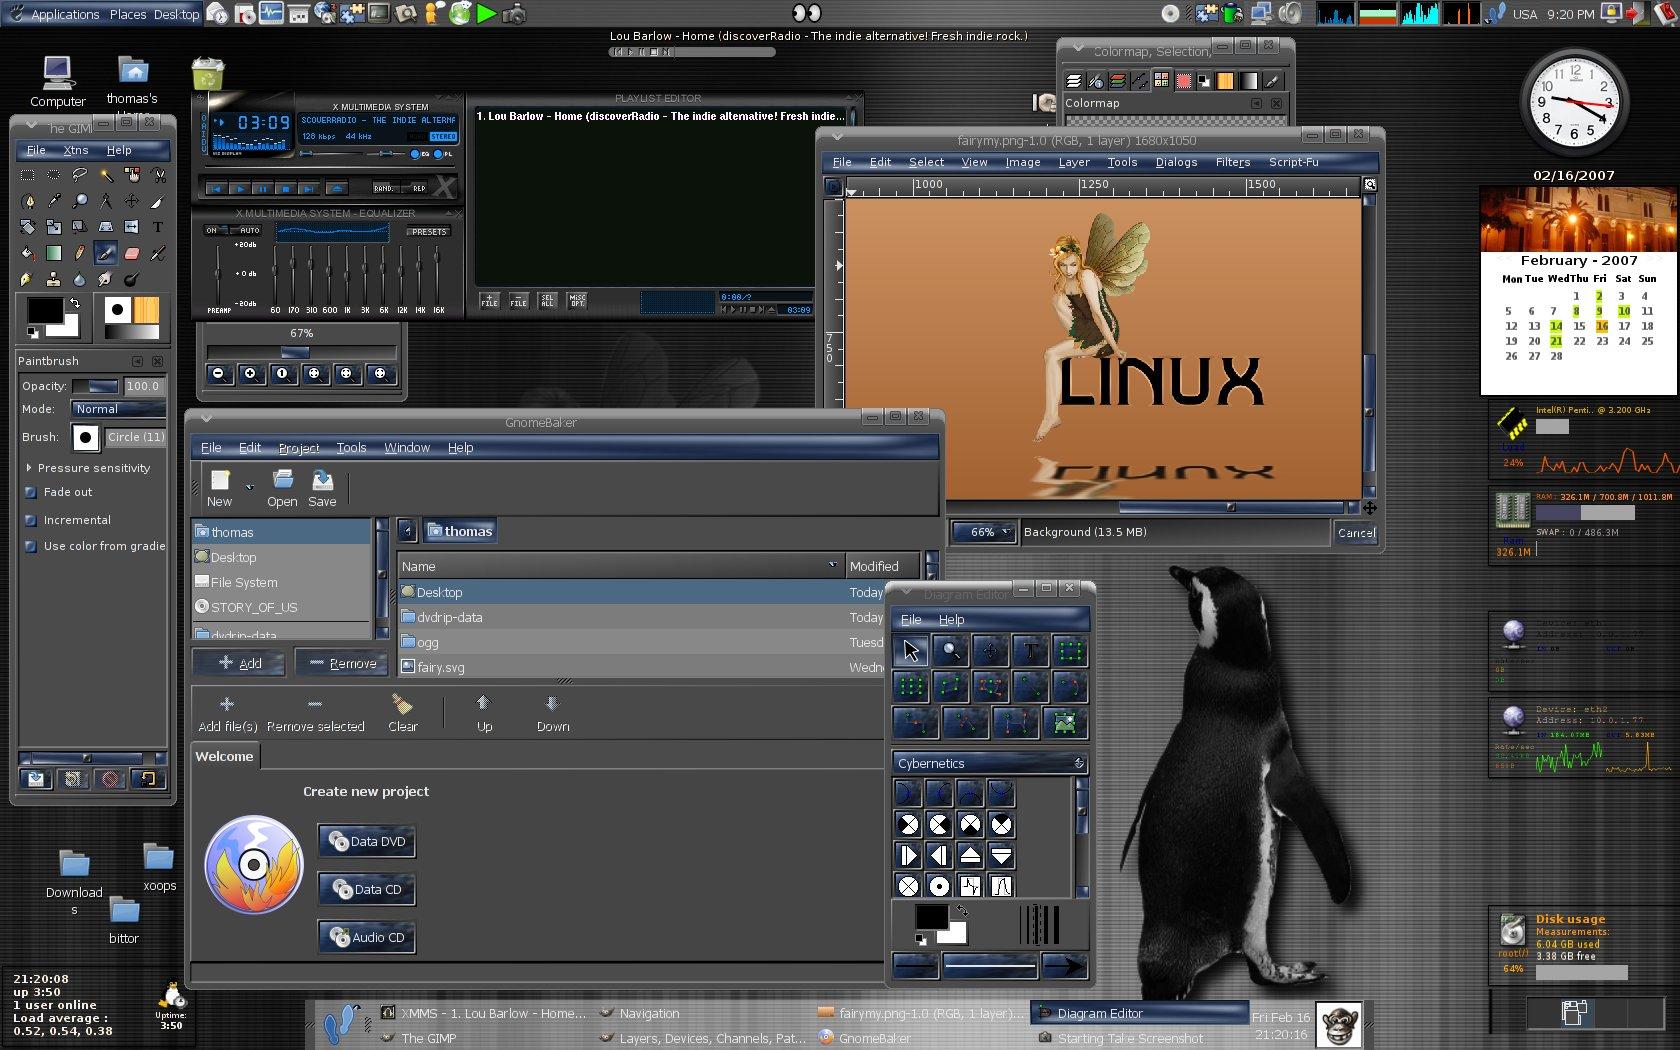Click the foreground black color swatch in GIMP toolbox
1680x1050 pixels.
tap(44, 311)
